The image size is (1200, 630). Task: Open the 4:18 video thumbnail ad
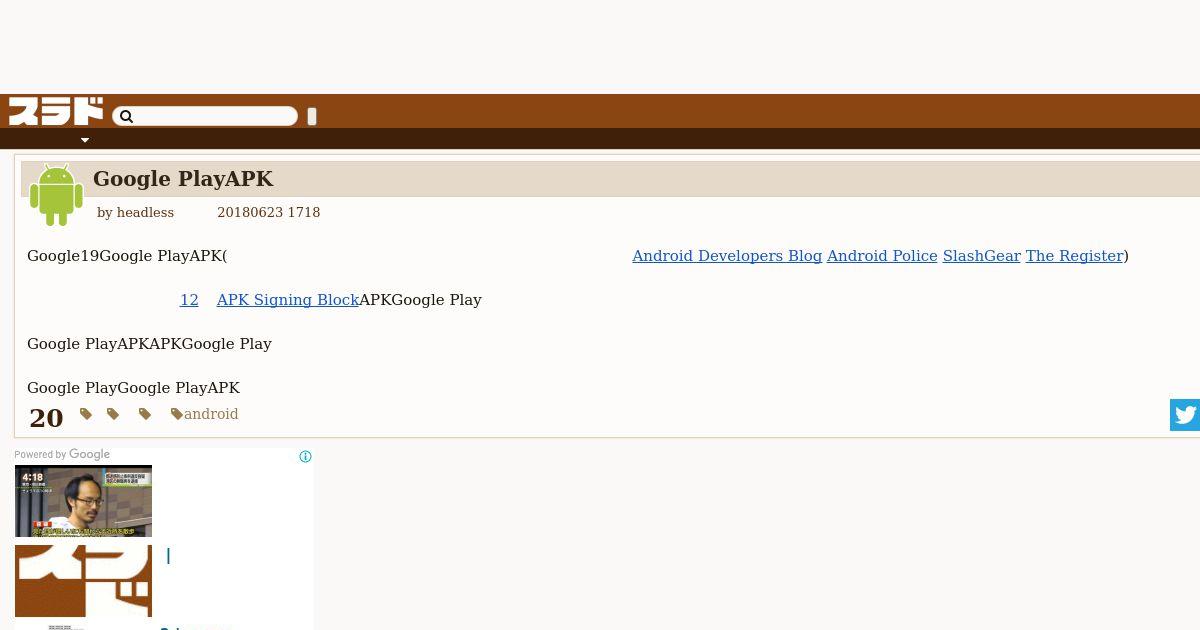tap(83, 501)
